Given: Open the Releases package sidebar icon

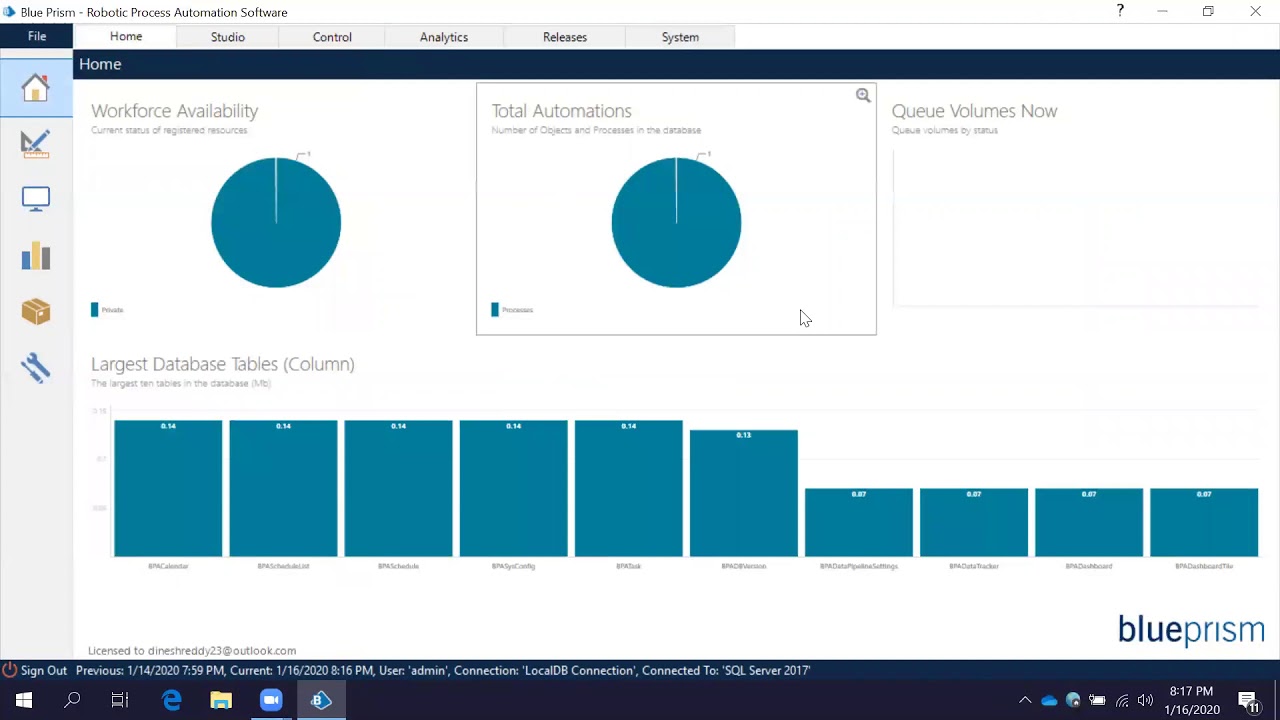Looking at the screenshot, I should [x=36, y=311].
